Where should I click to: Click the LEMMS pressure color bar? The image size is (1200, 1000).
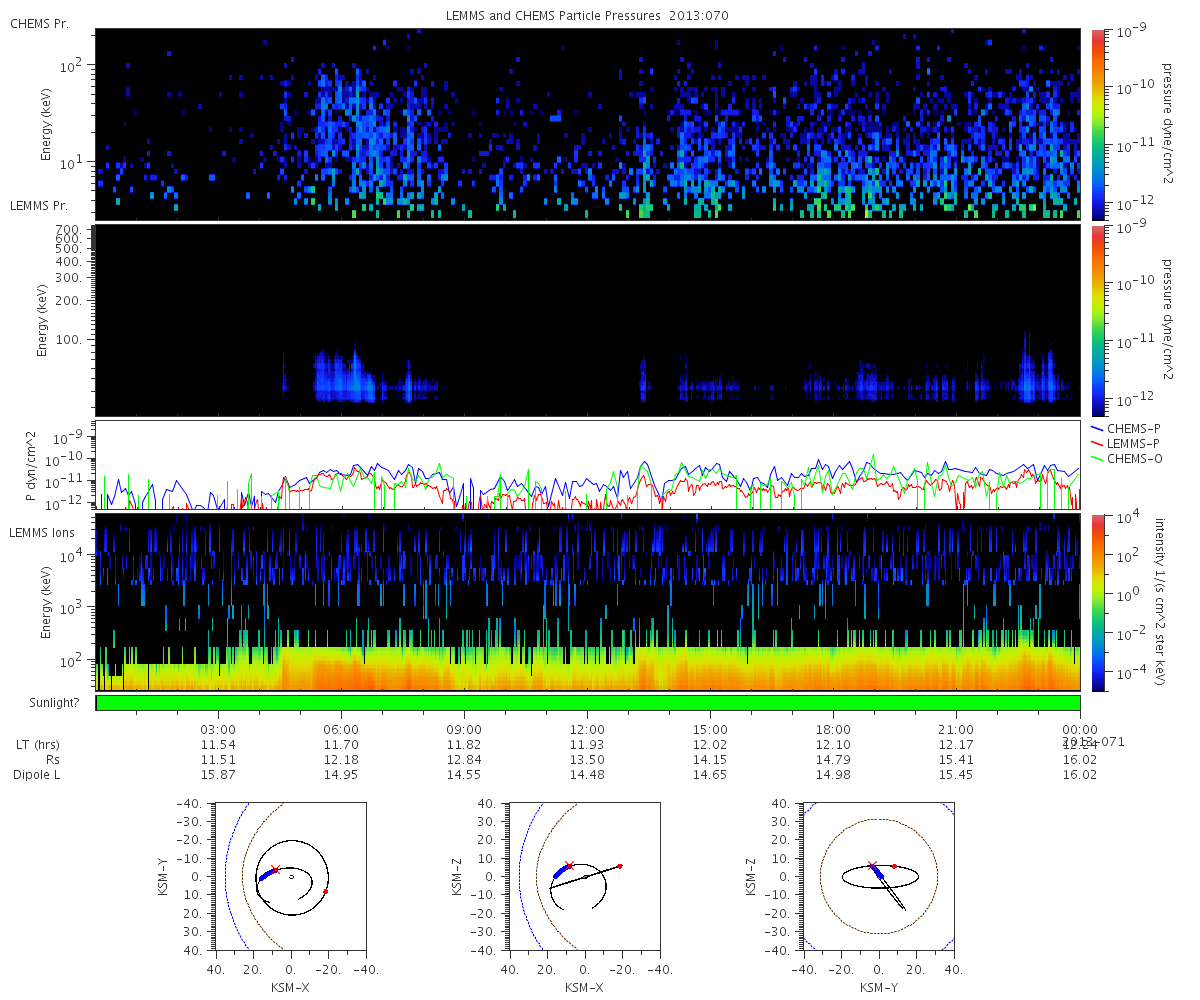[1097, 320]
